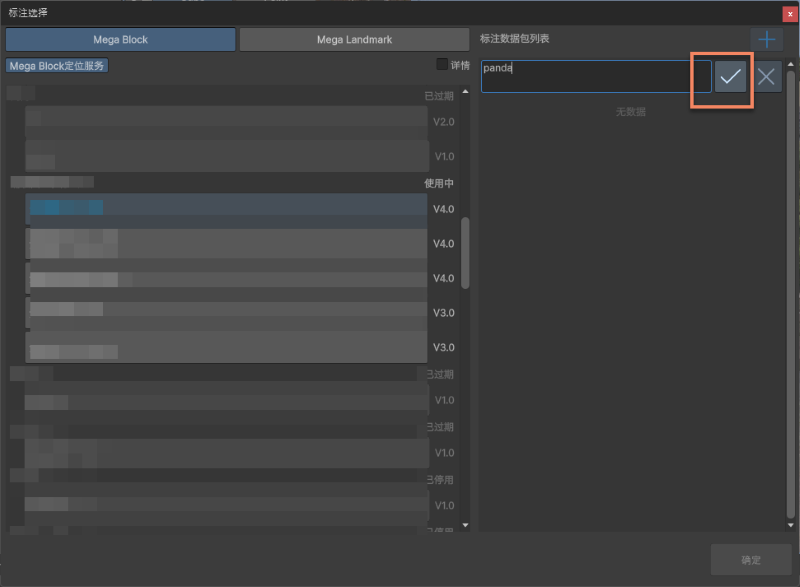The height and width of the screenshot is (587, 800).
Task: Close the 标注选择 dialog
Action: coord(789,11)
